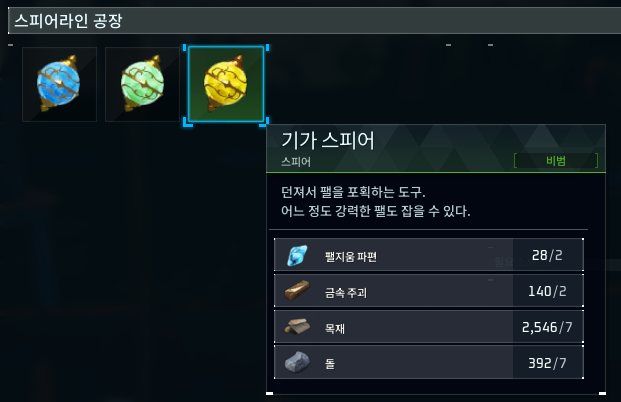The image size is (621, 402).
Task: Select the green Mega Sphere icon
Action: [142, 84]
